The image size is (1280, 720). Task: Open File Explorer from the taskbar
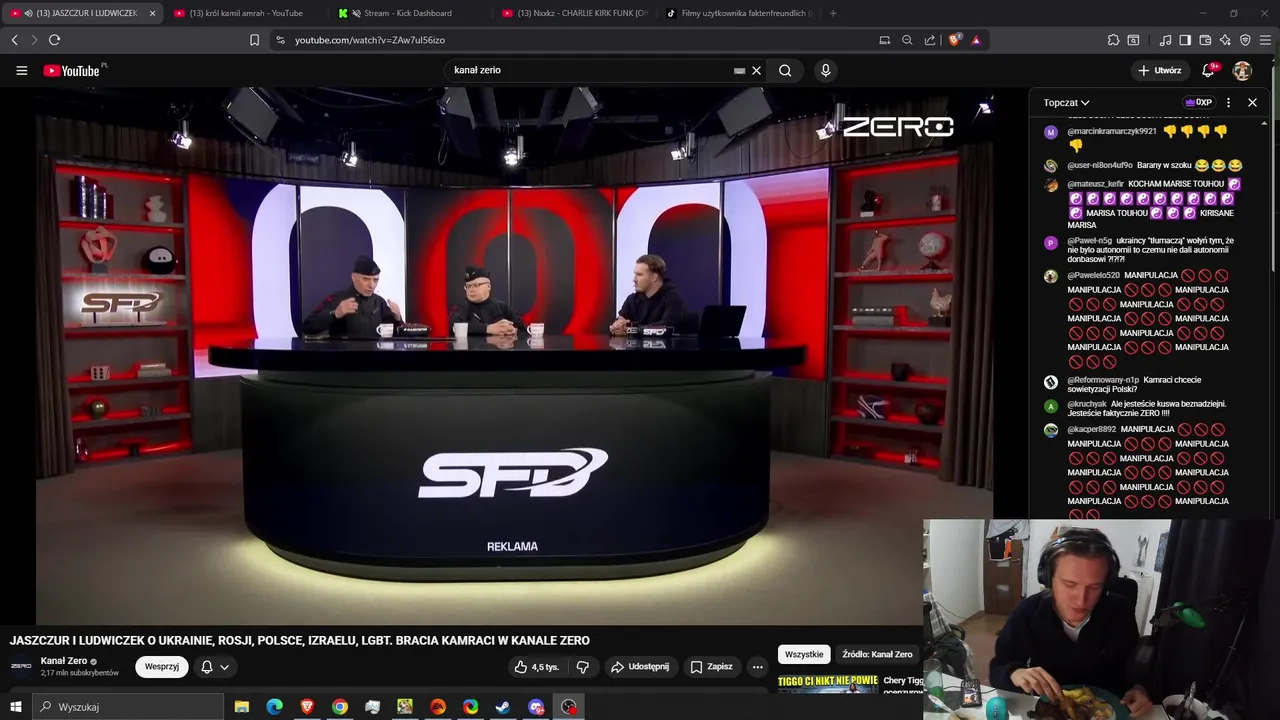[242, 707]
